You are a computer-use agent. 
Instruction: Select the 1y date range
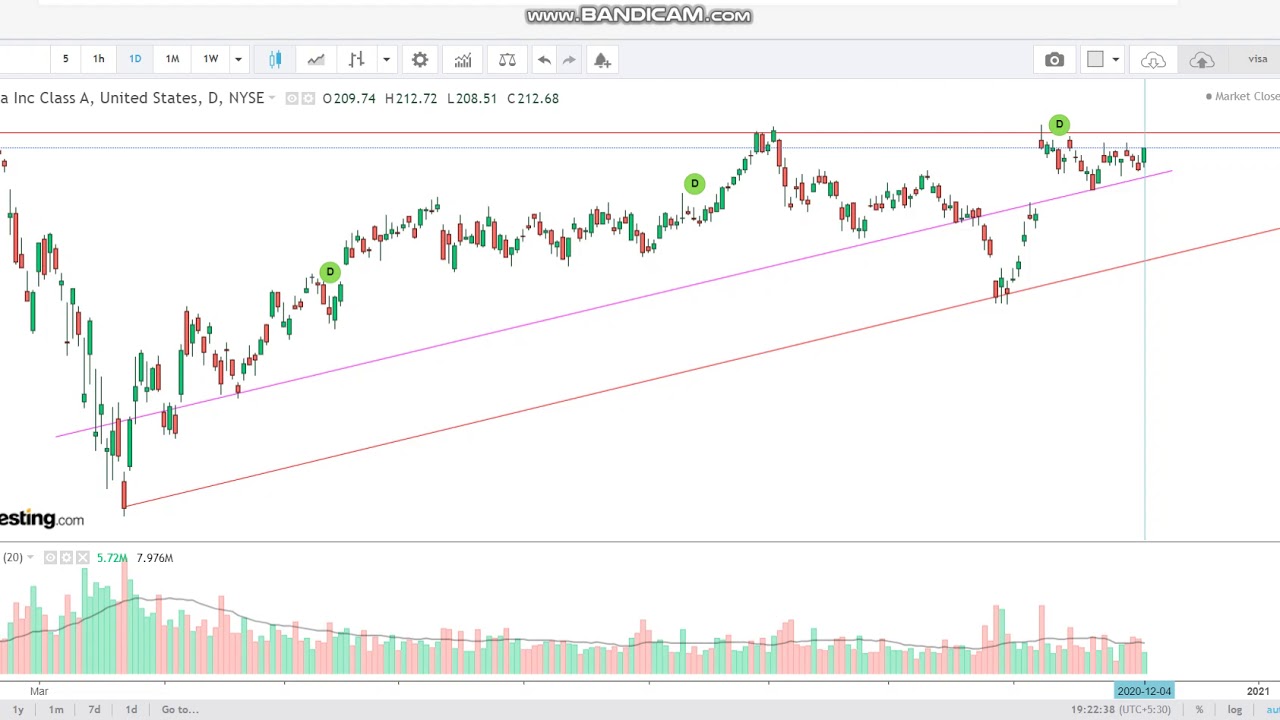point(18,710)
